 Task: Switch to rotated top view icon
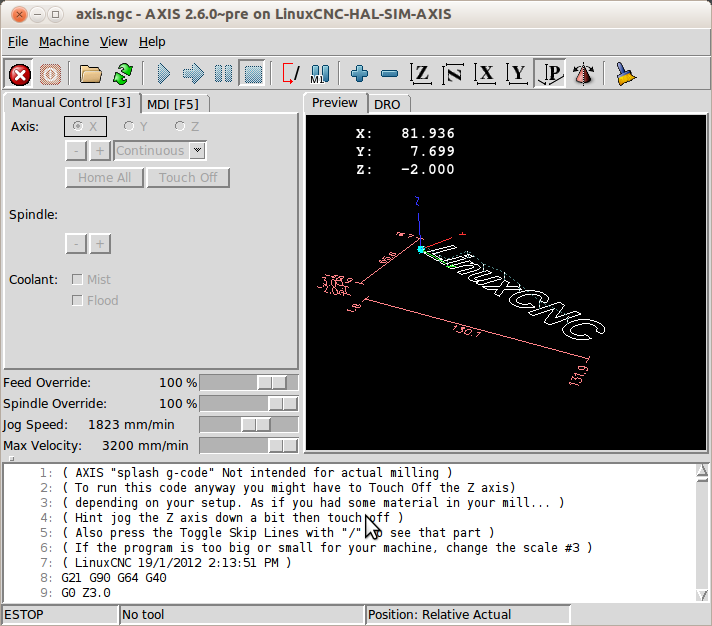pos(453,74)
